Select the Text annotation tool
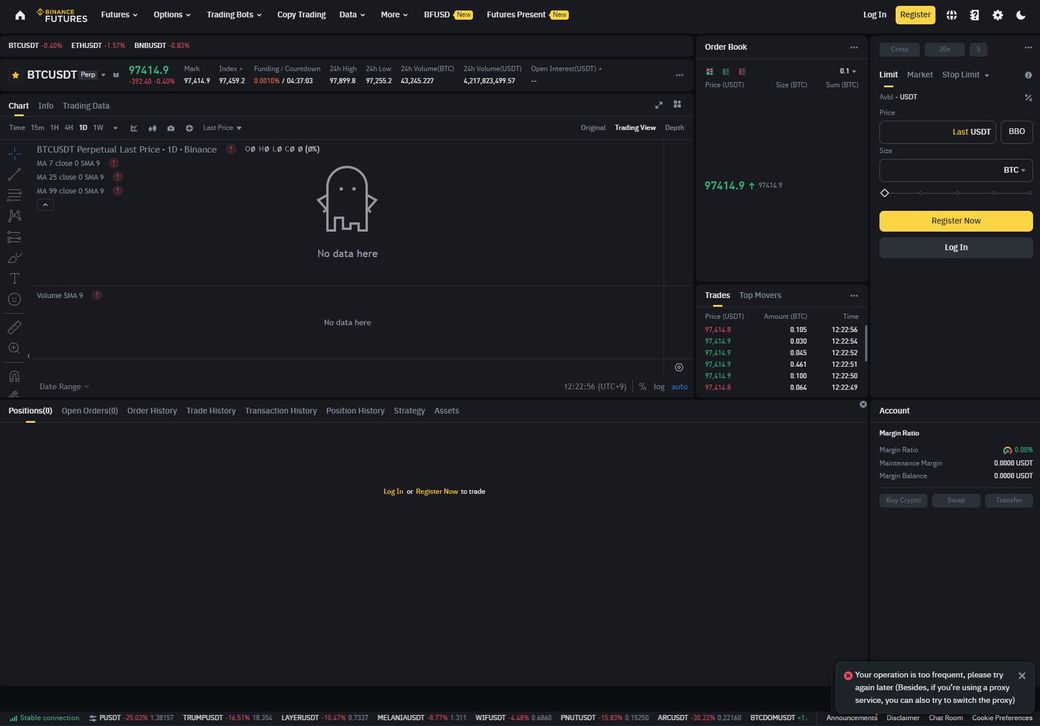The image size is (1040, 726). 14,278
